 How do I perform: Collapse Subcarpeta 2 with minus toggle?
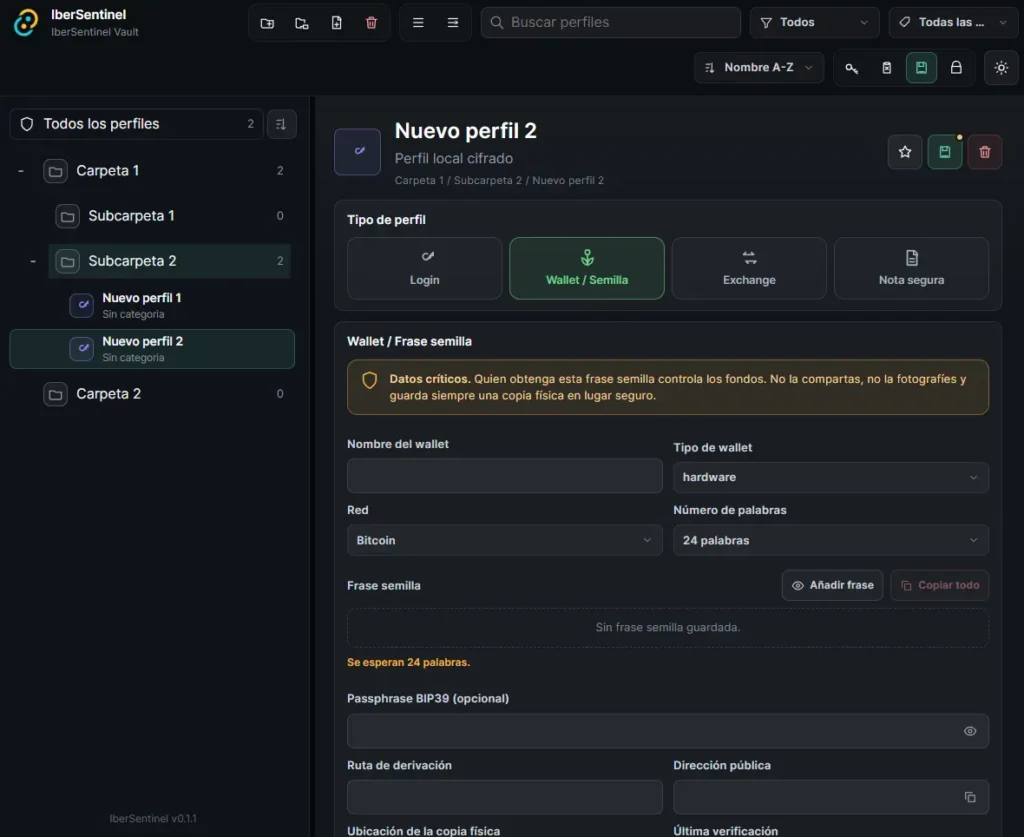tap(33, 261)
